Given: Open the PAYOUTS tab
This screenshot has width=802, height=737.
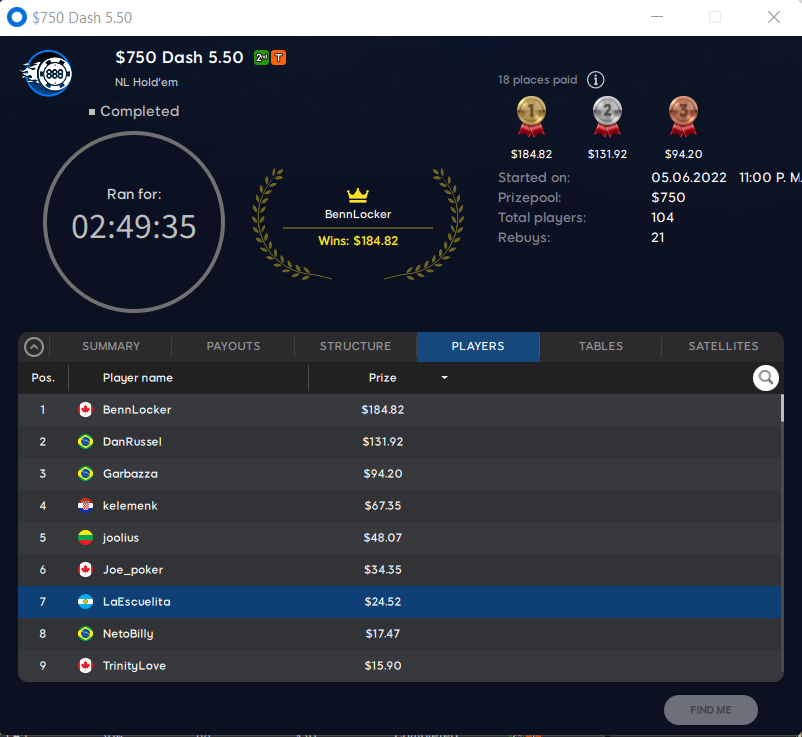Looking at the screenshot, I should point(233,346).
